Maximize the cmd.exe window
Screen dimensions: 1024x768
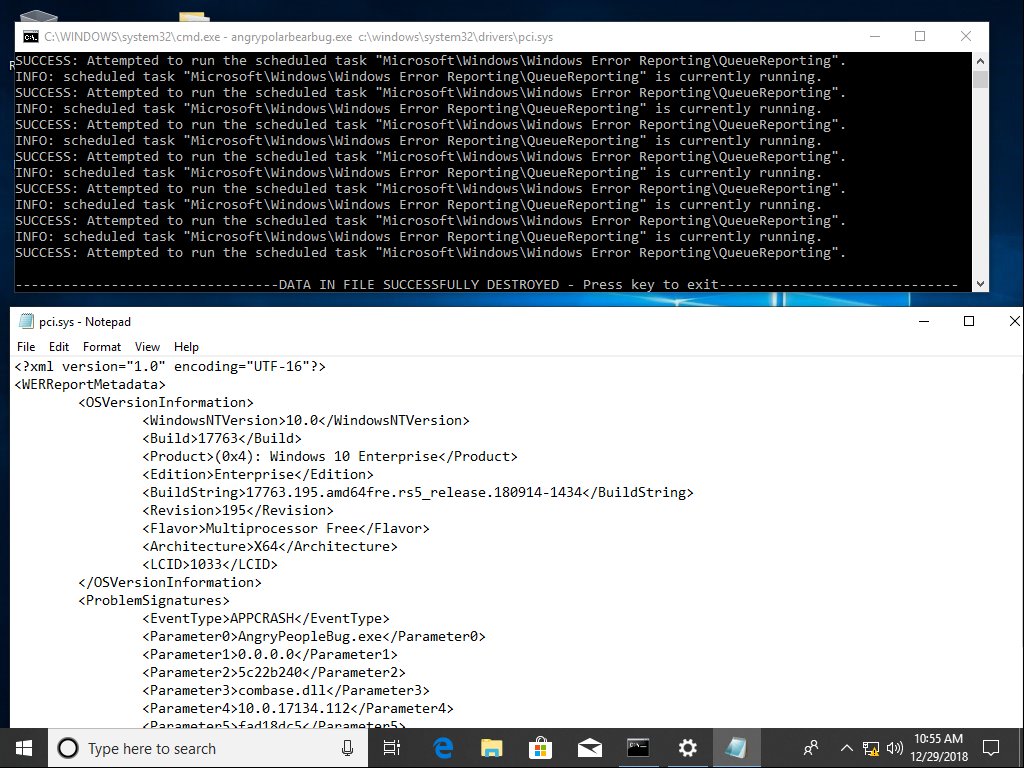coord(920,37)
